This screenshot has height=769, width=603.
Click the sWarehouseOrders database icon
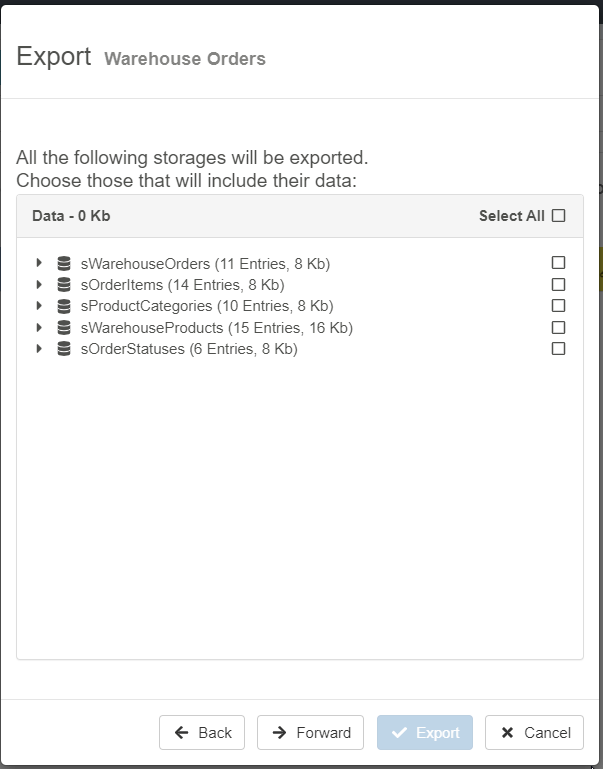(64, 264)
